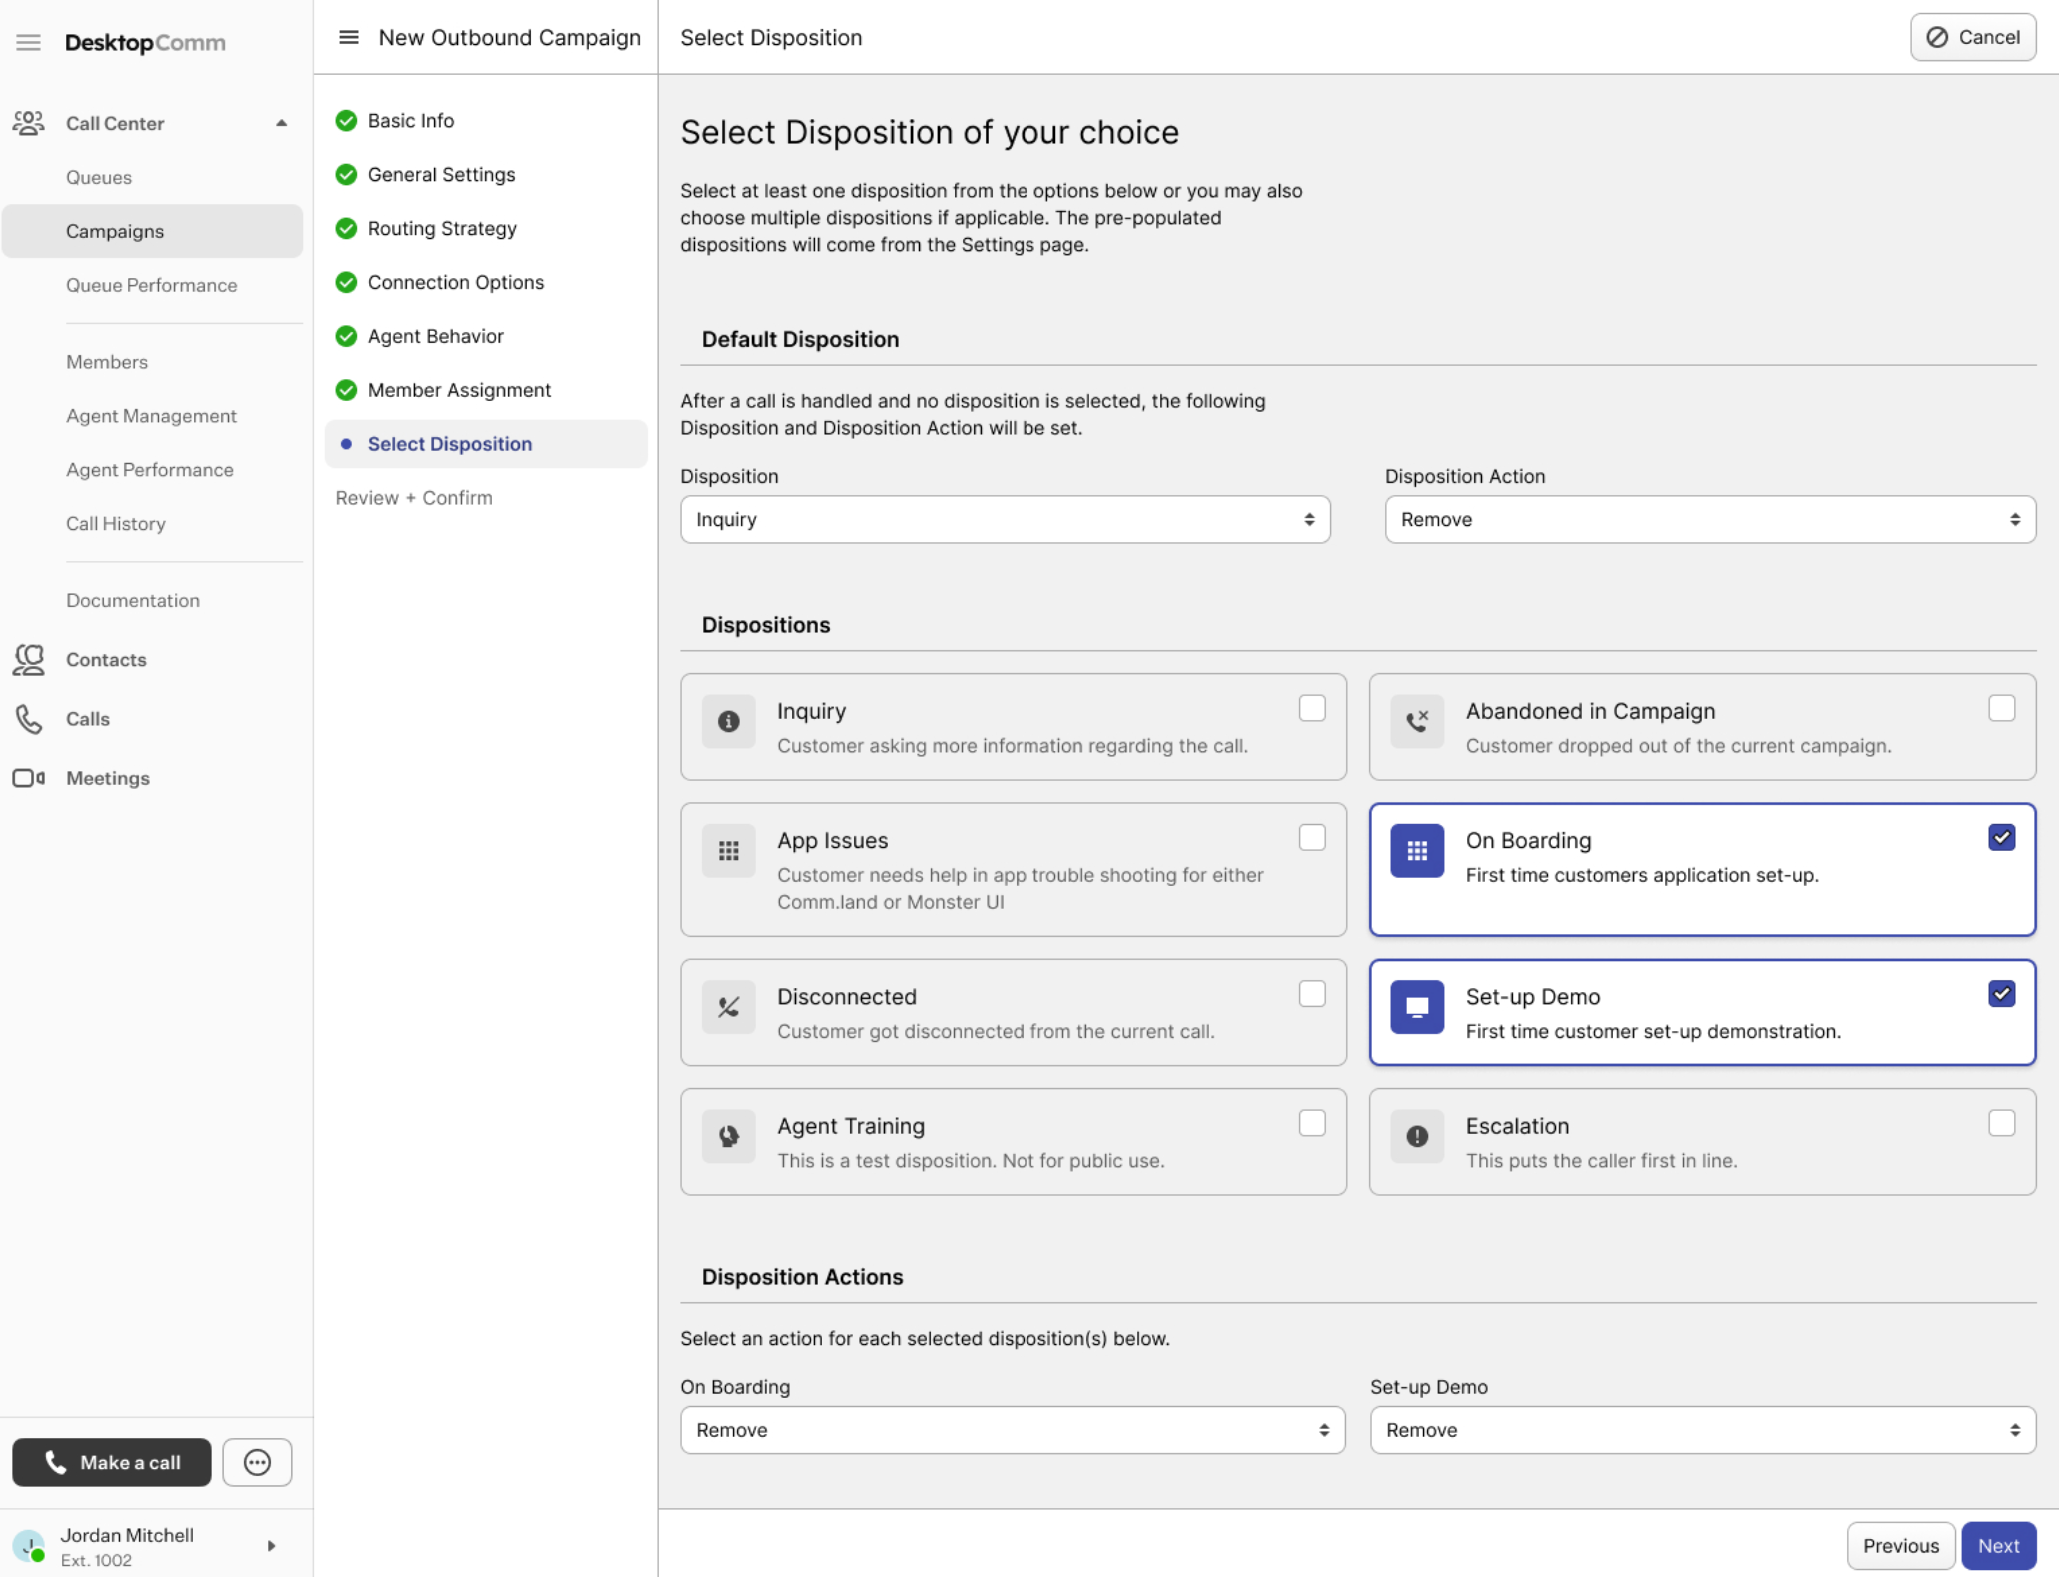Open the default Disposition dropdown showing Inquiry
The width and height of the screenshot is (2060, 1577).
point(1004,520)
